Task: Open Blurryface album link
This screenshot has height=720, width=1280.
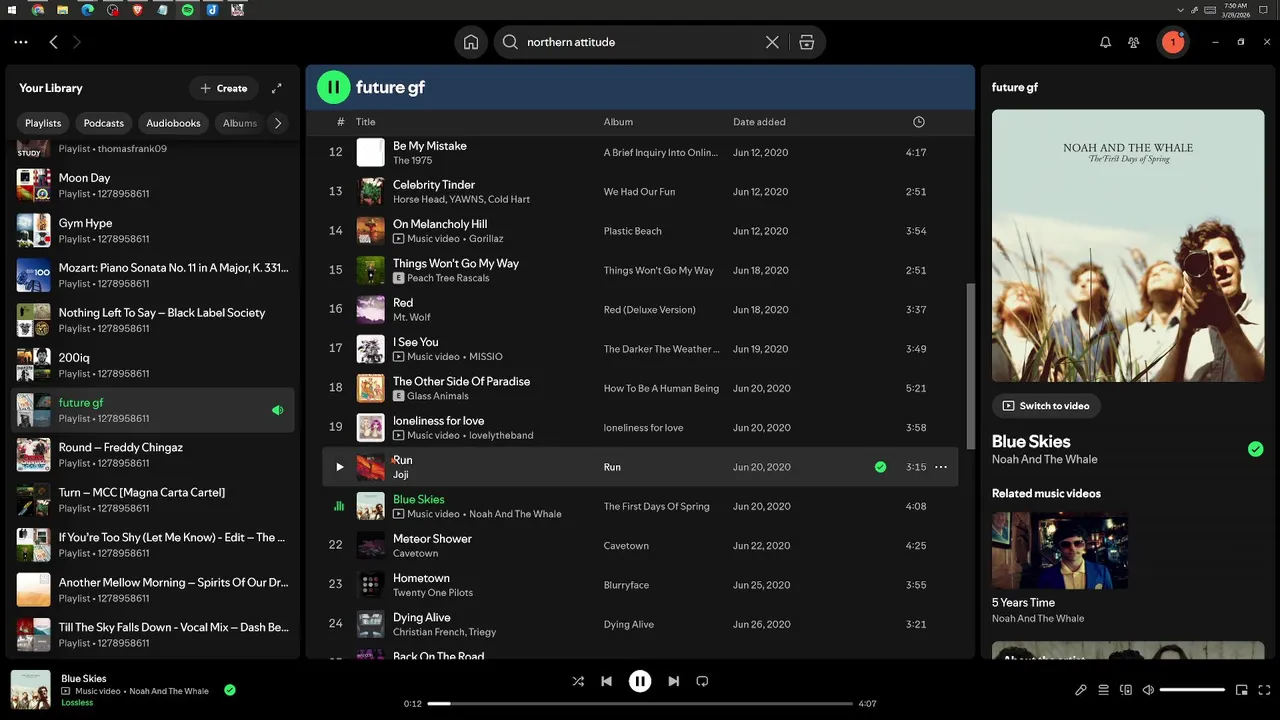Action: tap(626, 585)
